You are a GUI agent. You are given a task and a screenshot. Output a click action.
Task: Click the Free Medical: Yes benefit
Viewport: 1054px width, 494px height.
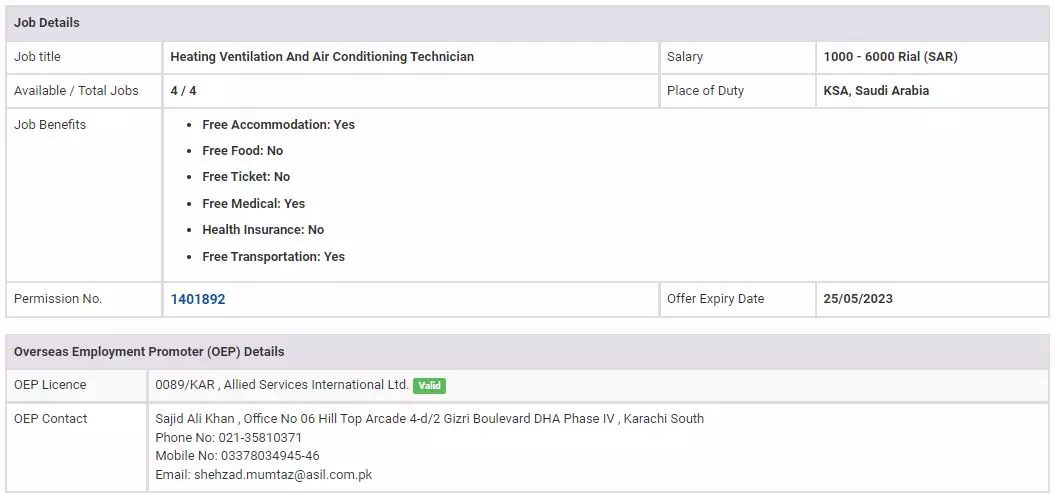[x=253, y=204]
